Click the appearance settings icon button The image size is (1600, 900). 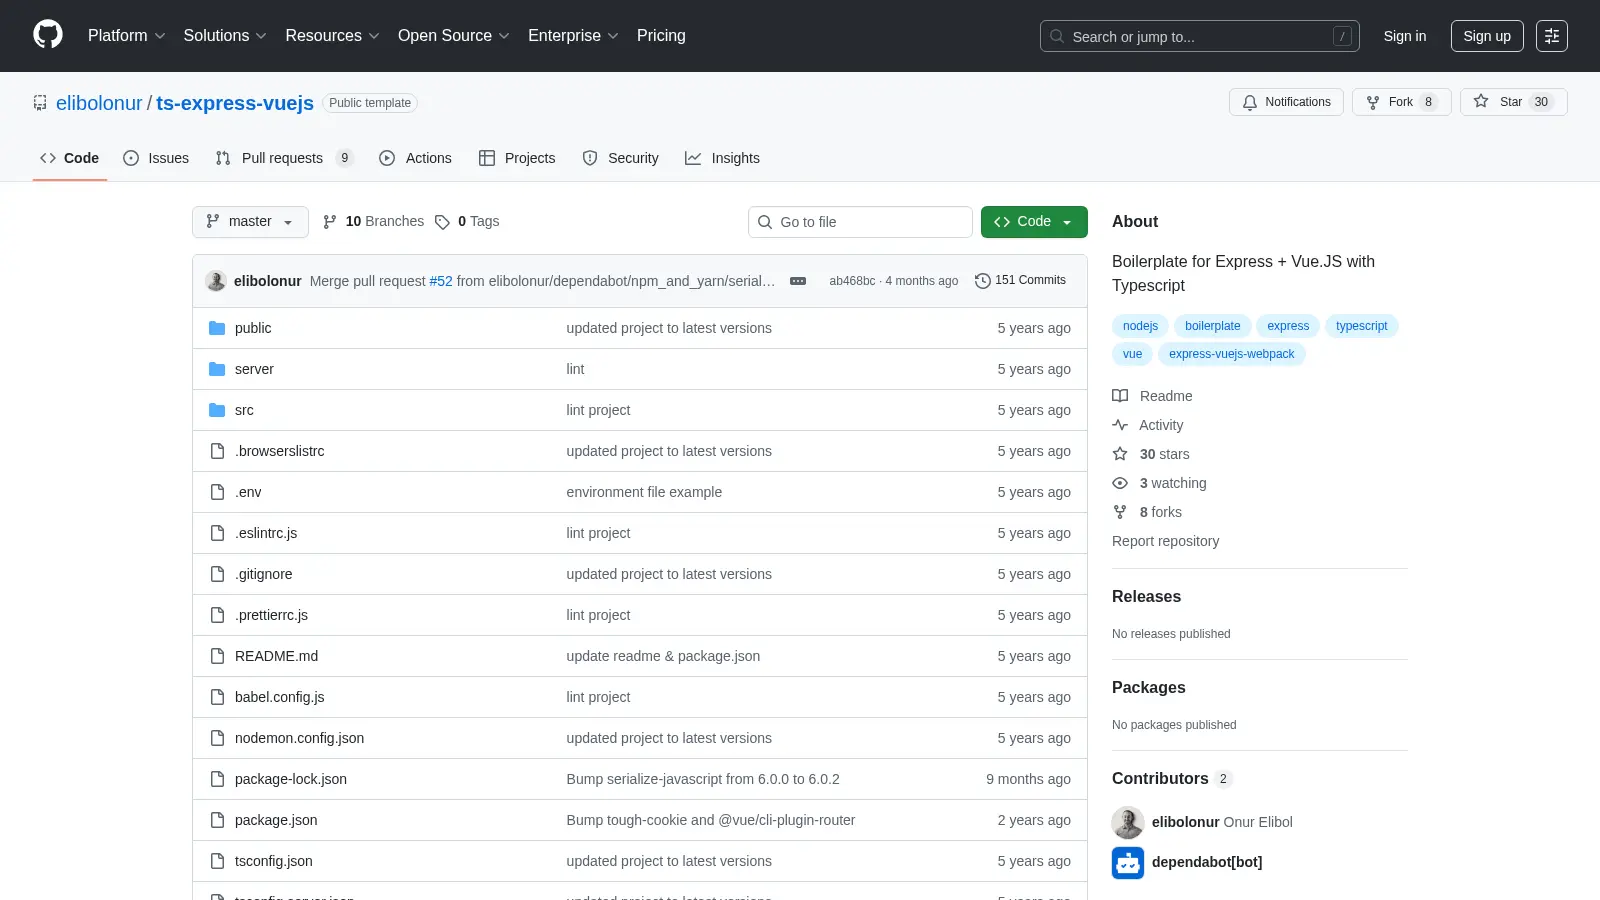1552,36
